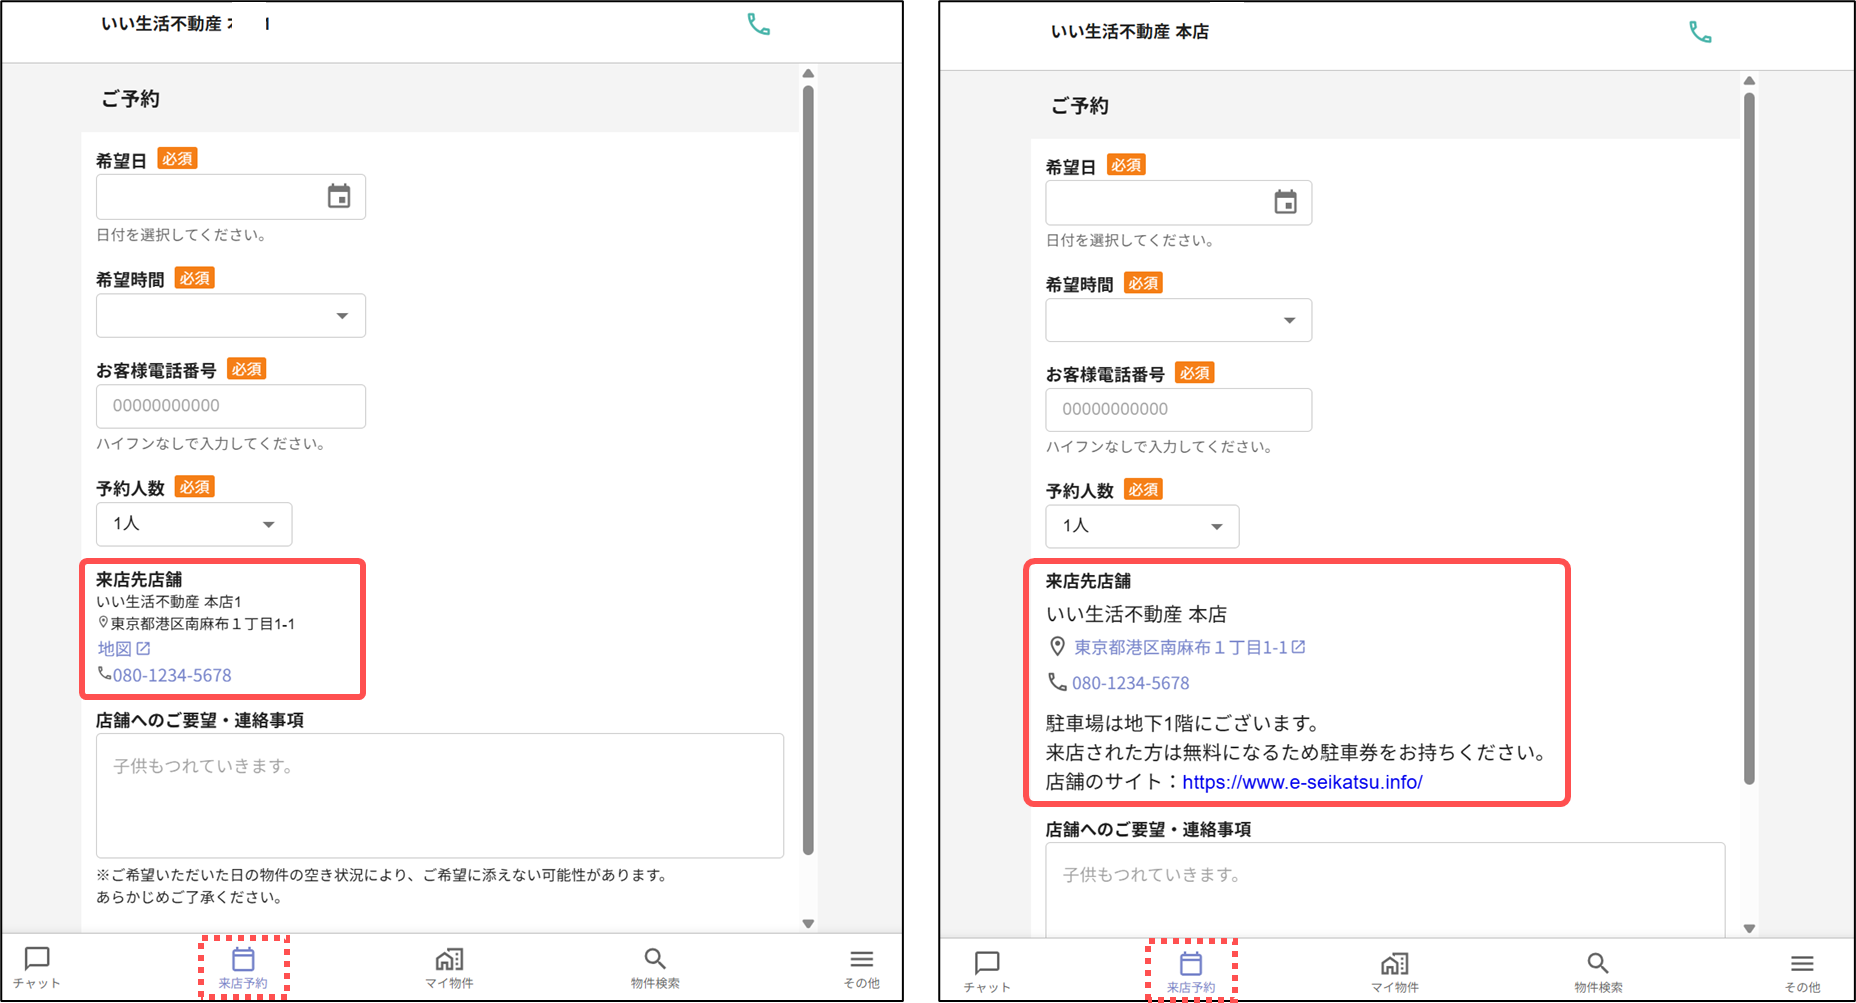Focus the 店舗へのご要望 text area in left screen

pyautogui.click(x=440, y=796)
